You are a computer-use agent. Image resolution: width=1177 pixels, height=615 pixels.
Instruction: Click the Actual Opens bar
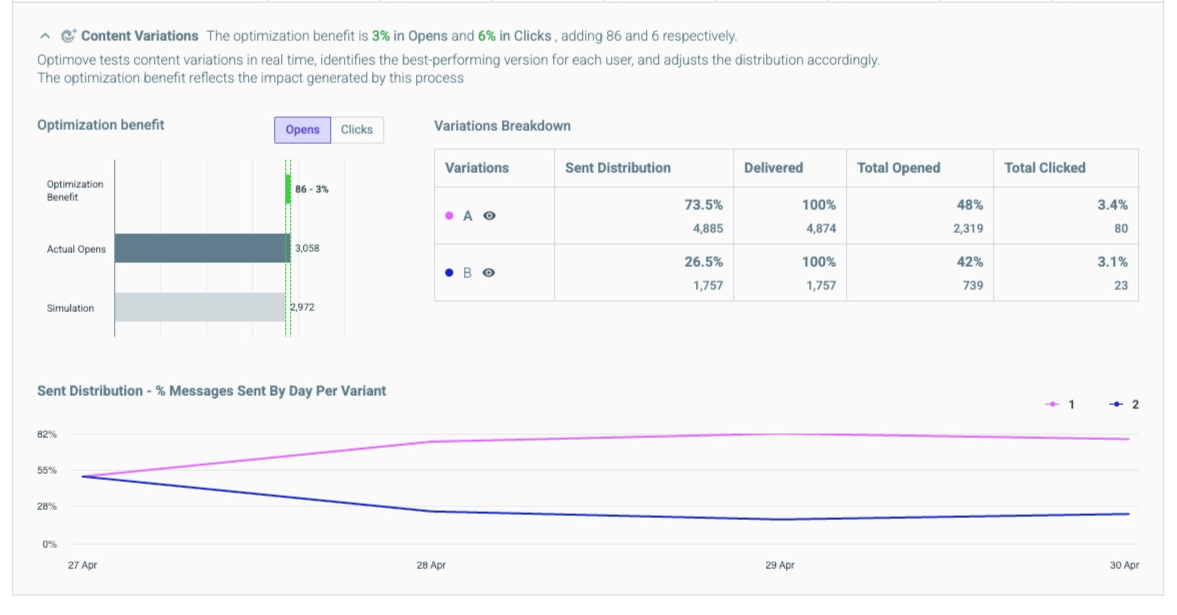(x=203, y=249)
